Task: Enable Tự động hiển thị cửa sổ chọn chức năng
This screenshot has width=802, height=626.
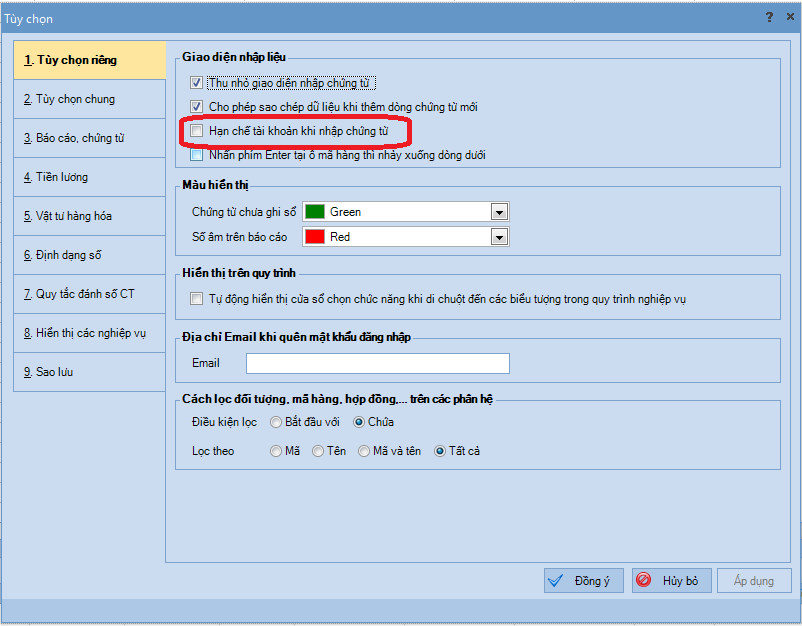Action: coord(197,299)
